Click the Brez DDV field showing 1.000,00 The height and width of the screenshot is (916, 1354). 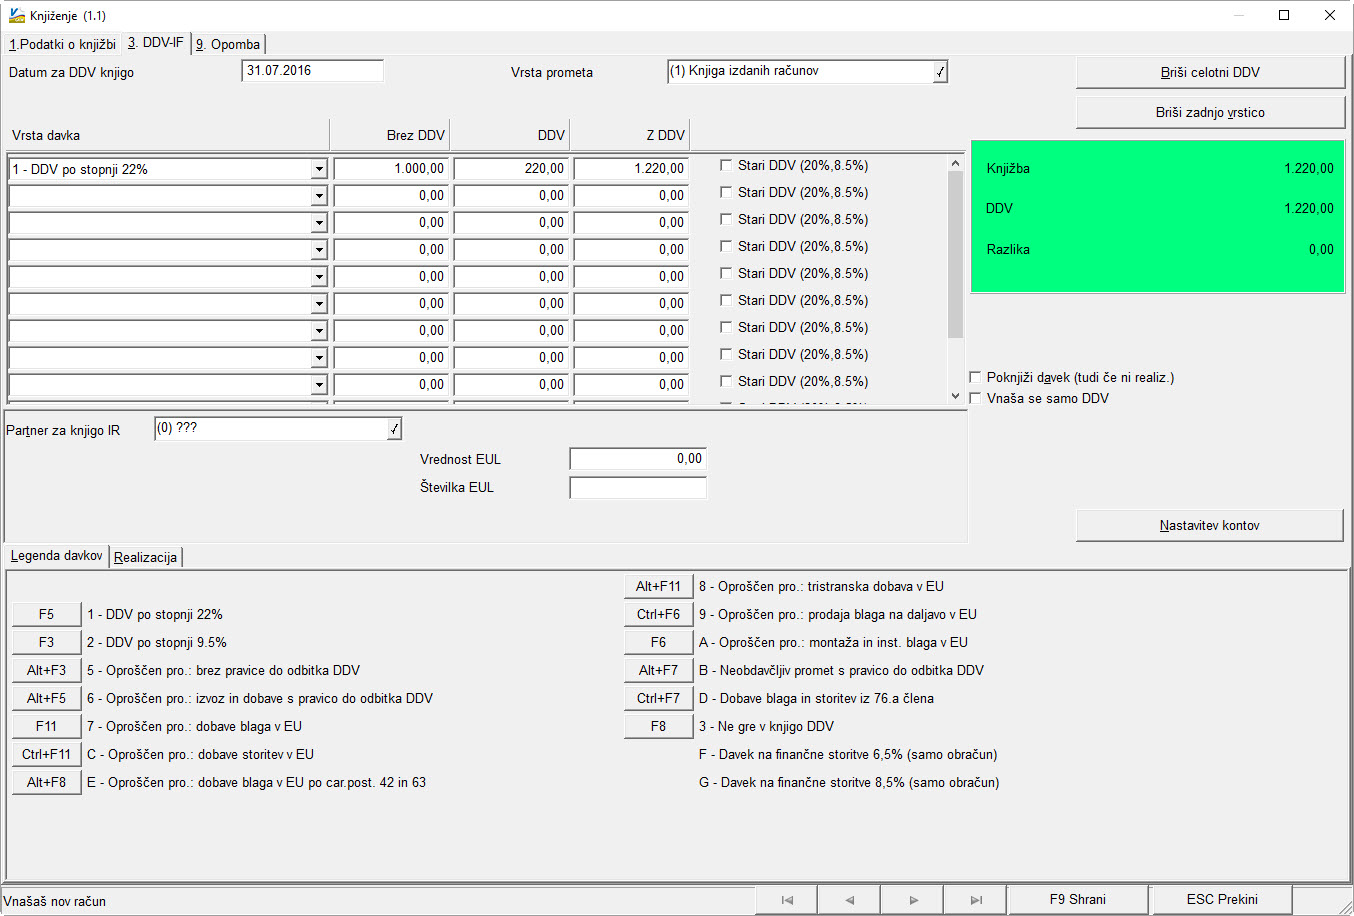[391, 169]
